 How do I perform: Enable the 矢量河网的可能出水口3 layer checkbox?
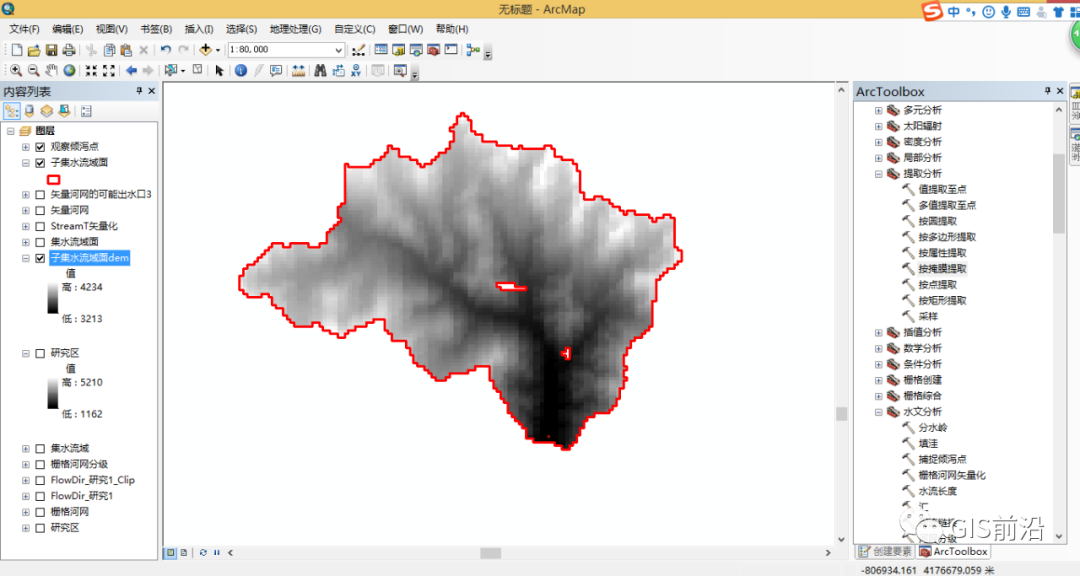coord(40,194)
